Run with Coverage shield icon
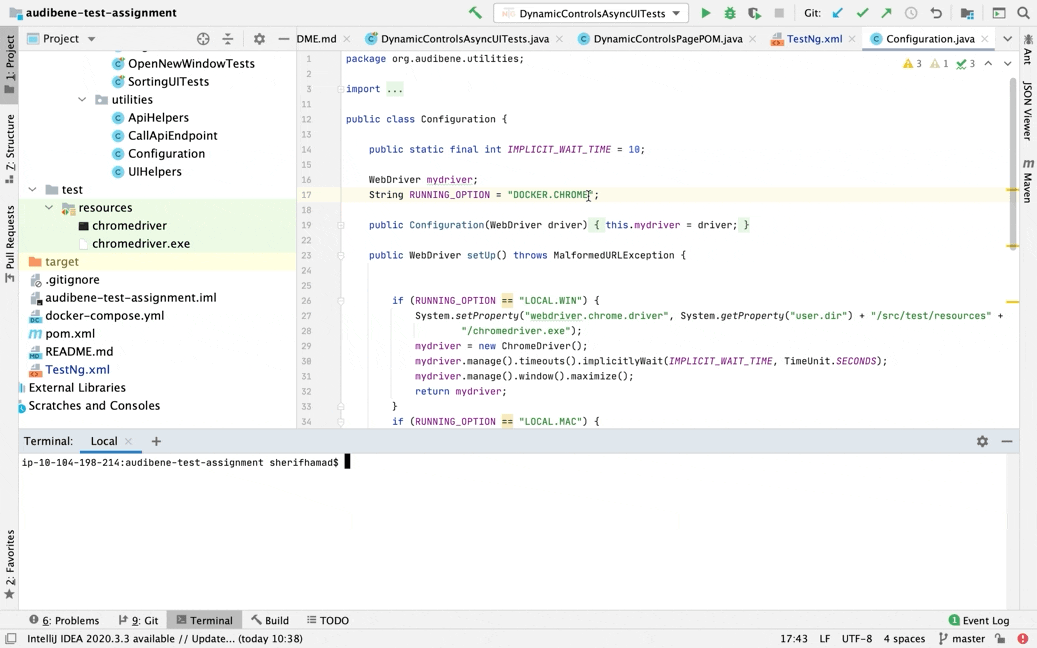 754,13
